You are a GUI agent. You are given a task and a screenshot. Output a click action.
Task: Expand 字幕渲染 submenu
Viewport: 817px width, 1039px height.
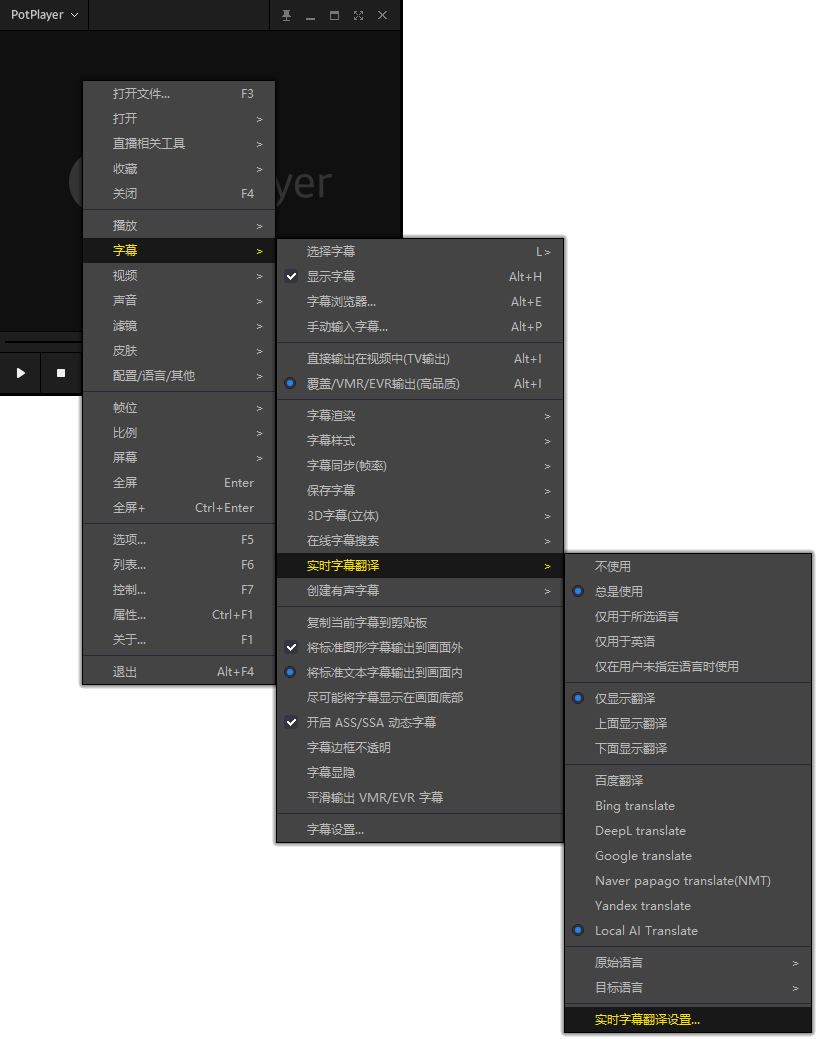pyautogui.click(x=420, y=415)
